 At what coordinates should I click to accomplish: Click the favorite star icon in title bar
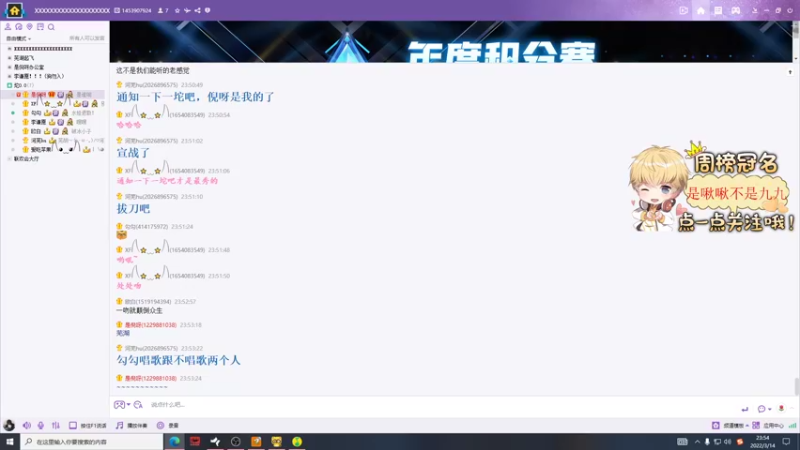coord(178,10)
